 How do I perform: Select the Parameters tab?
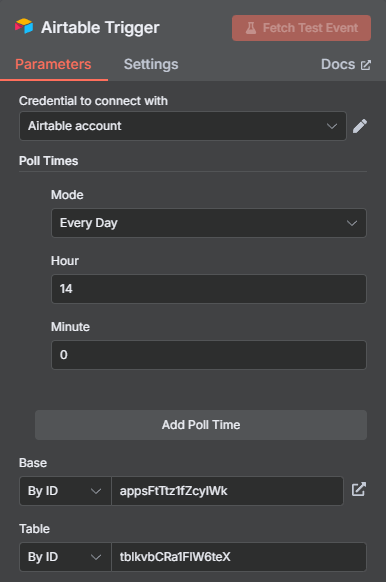click(x=53, y=64)
